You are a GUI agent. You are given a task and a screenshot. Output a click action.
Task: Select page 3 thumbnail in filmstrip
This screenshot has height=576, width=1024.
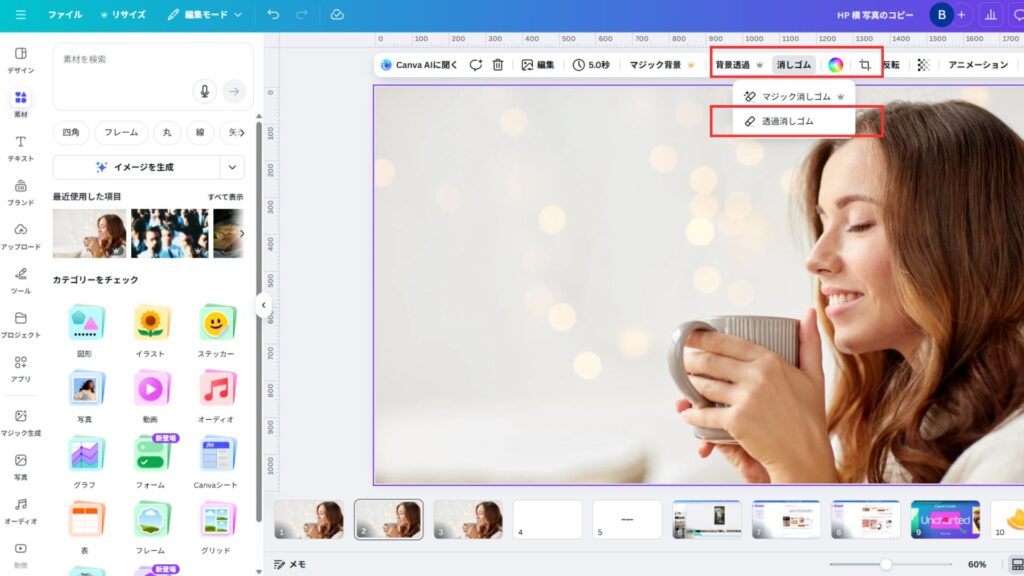point(467,520)
